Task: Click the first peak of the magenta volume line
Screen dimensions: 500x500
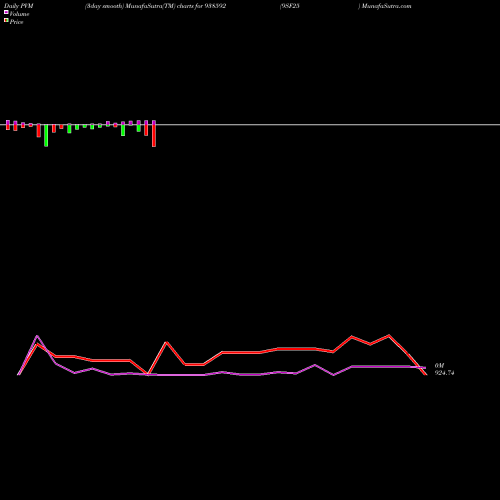Action: click(x=37, y=336)
